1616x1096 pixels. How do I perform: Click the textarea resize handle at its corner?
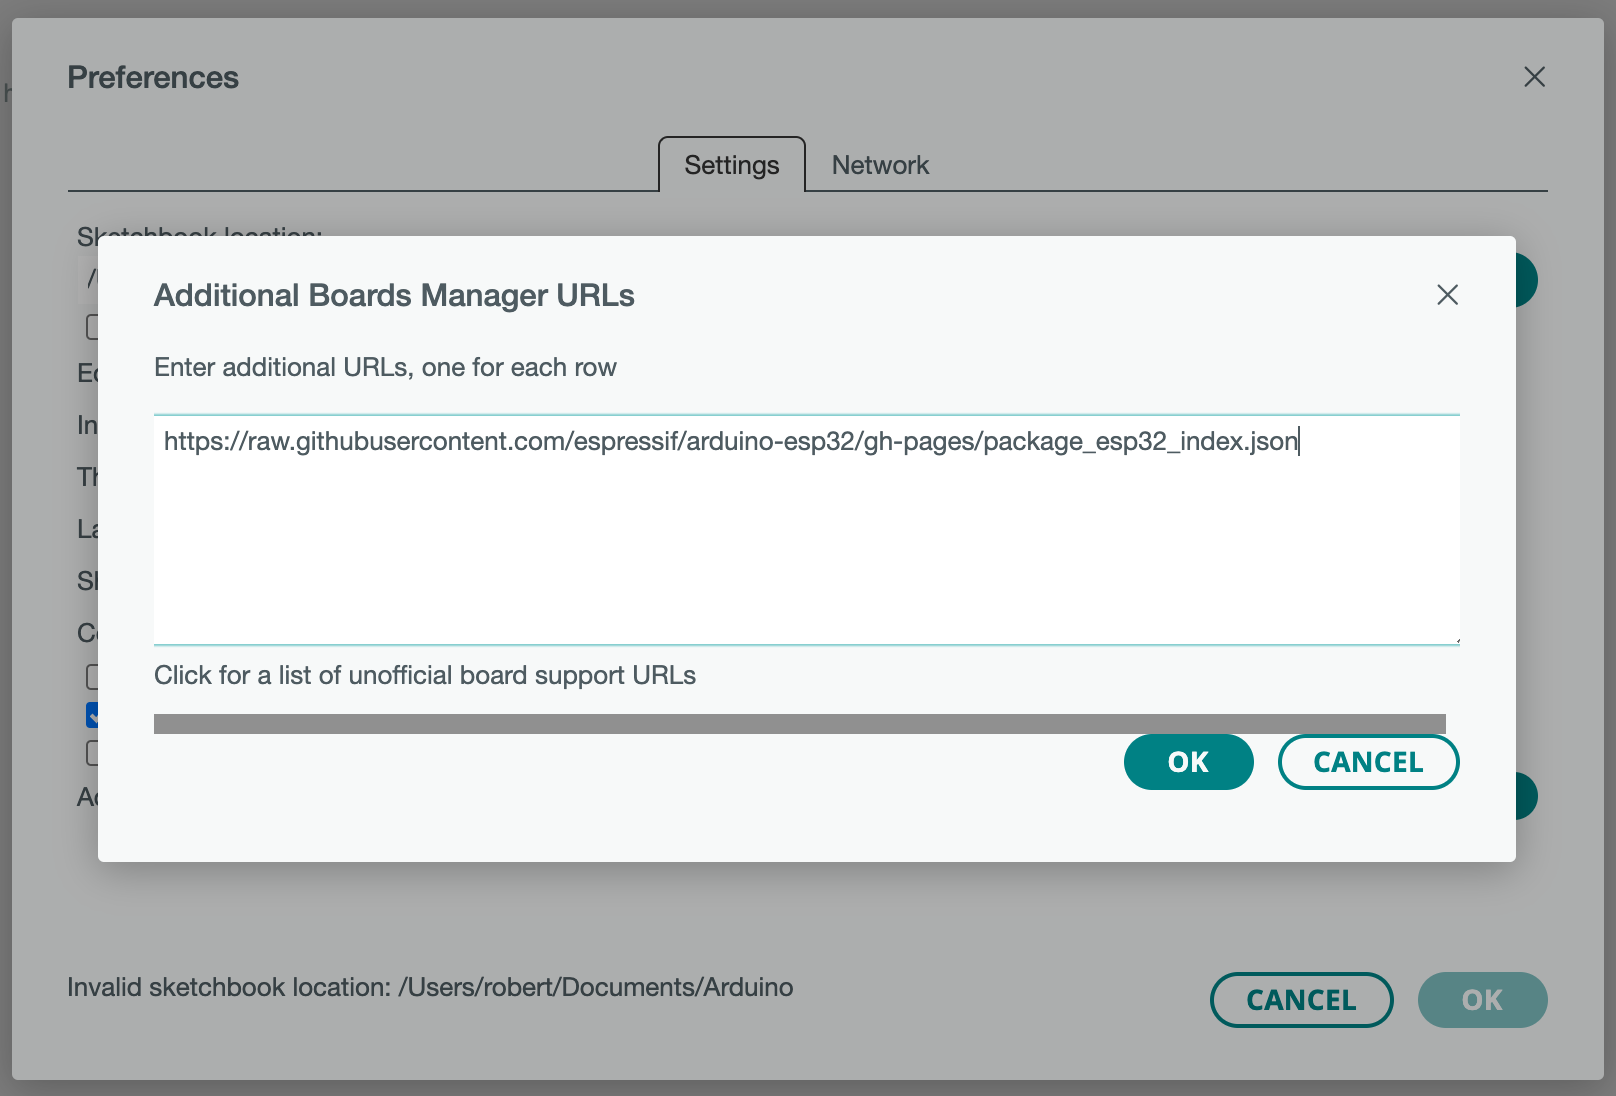tap(1457, 640)
